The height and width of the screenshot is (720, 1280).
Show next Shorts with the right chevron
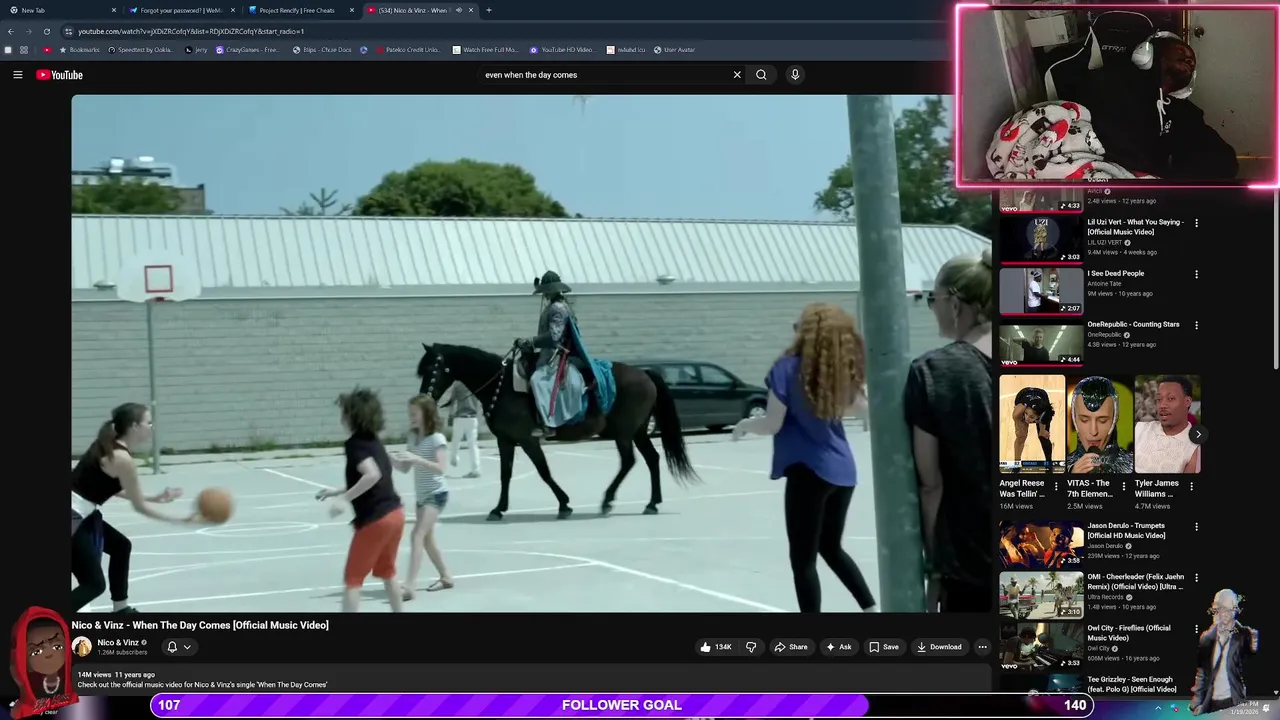(1197, 434)
